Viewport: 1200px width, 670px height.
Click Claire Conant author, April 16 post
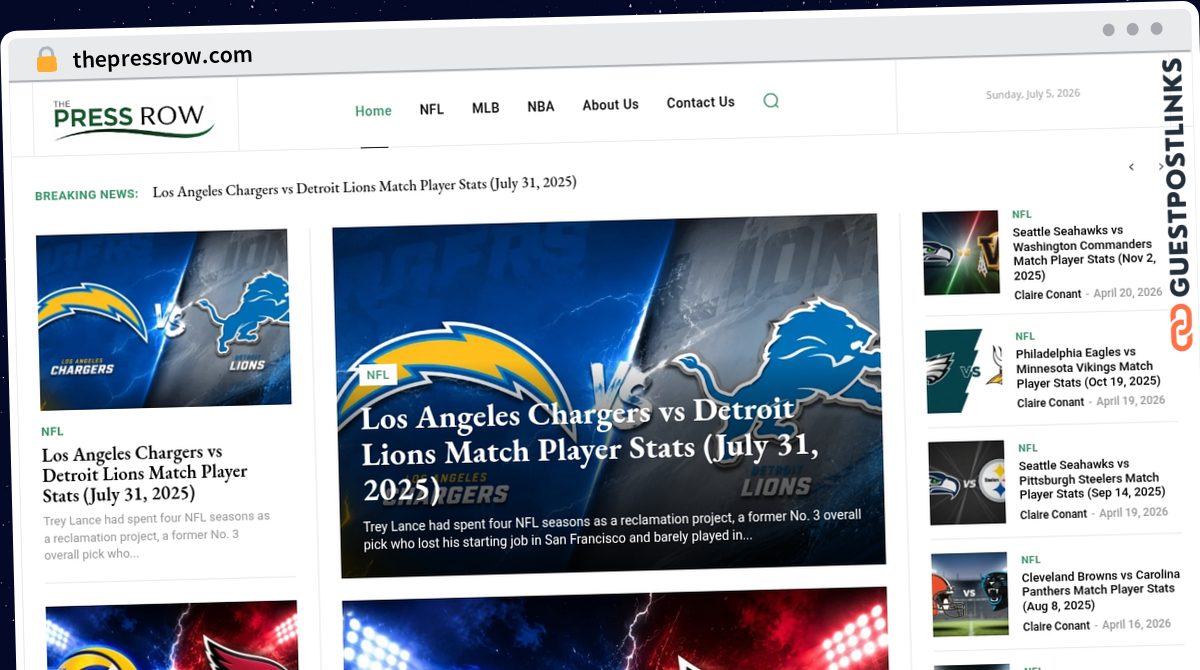point(1057,626)
